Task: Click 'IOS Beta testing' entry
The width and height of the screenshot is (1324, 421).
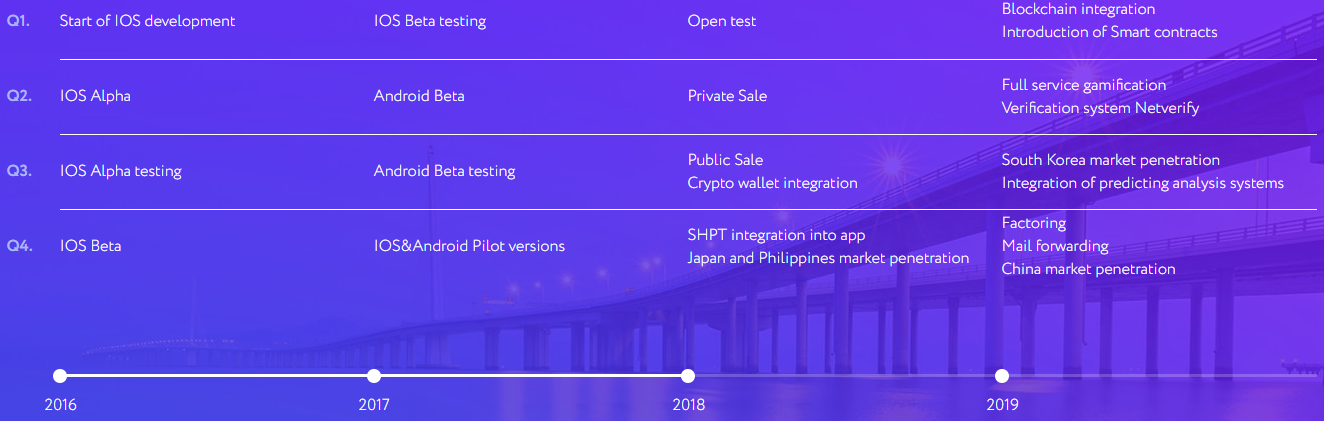Action: pyautogui.click(x=430, y=20)
